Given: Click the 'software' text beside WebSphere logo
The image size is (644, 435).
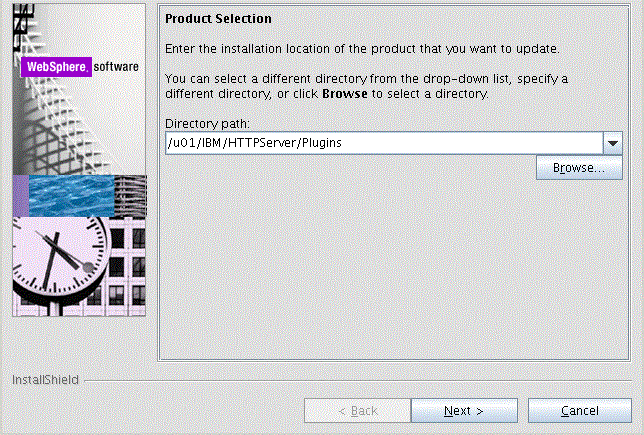Looking at the screenshot, I should [117, 67].
